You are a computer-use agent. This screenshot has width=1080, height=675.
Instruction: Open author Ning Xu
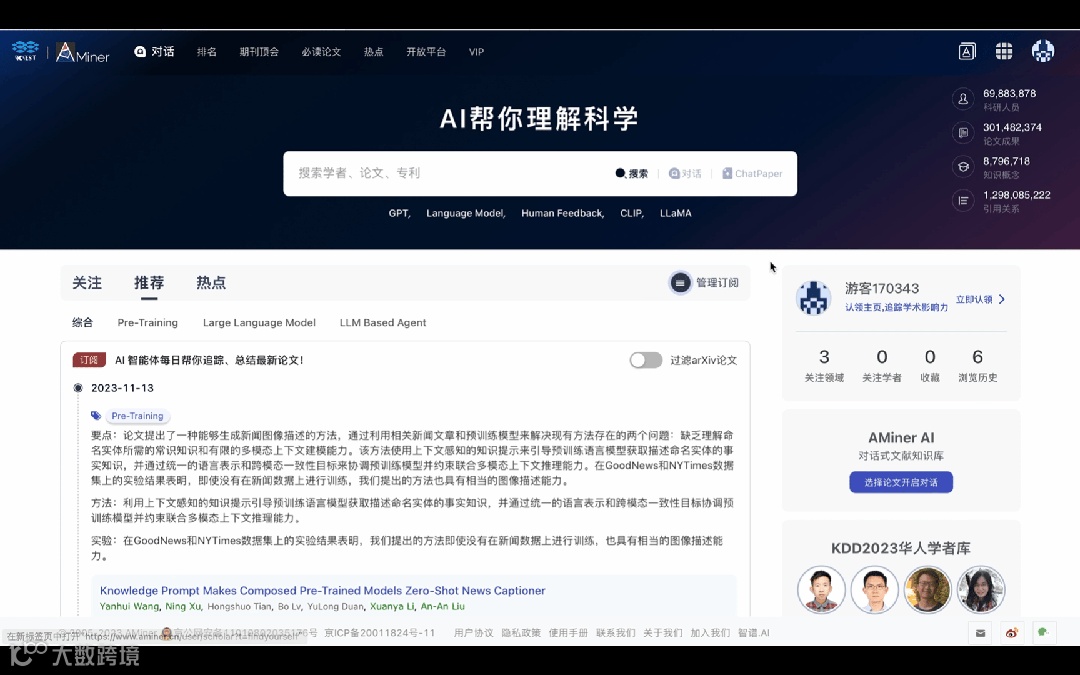(183, 606)
